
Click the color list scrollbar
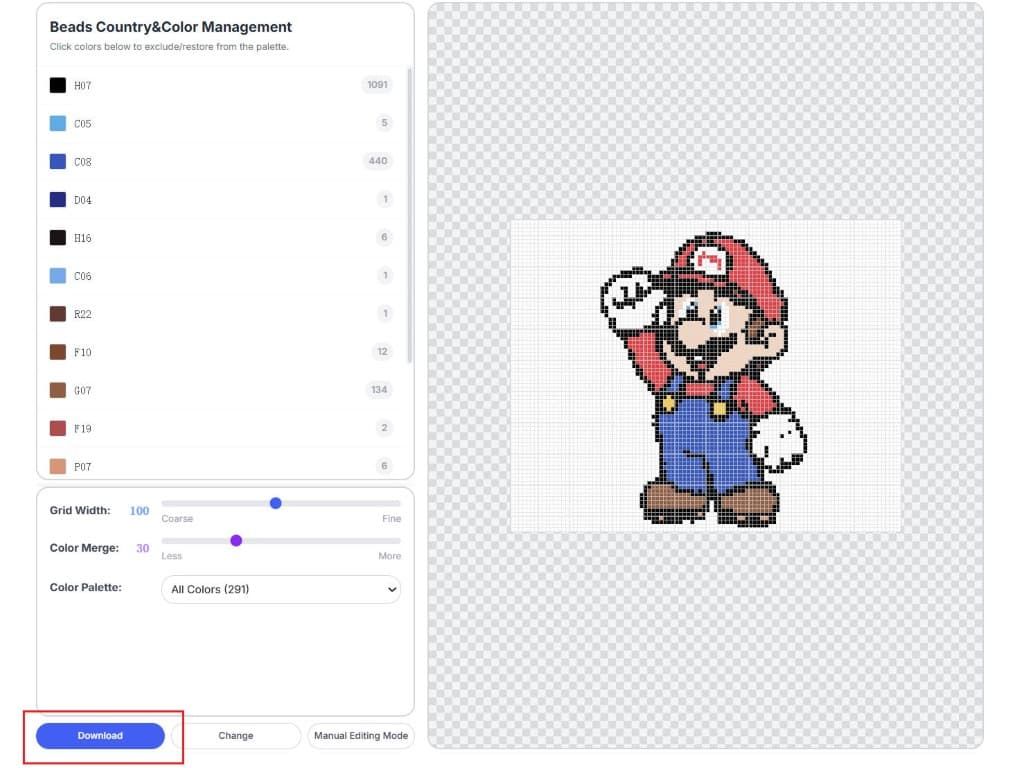coord(409,215)
